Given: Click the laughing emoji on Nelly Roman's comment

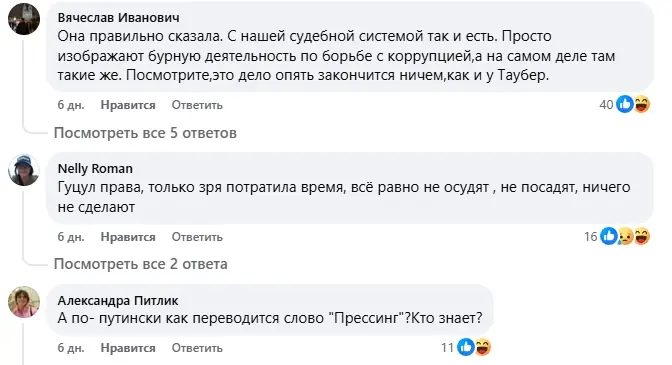Looking at the screenshot, I should pyautogui.click(x=641, y=236).
